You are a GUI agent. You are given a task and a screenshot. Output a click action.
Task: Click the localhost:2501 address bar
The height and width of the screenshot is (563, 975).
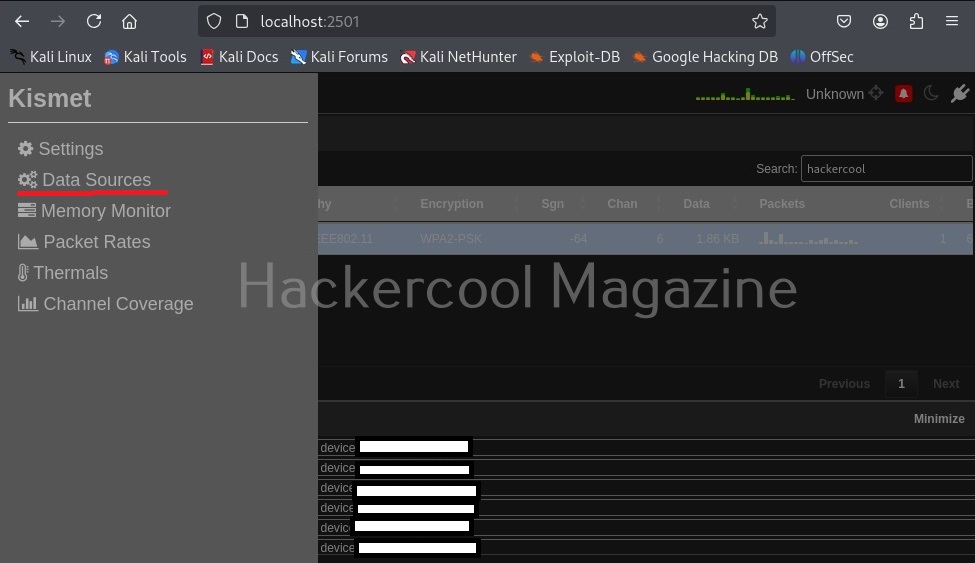coord(486,22)
